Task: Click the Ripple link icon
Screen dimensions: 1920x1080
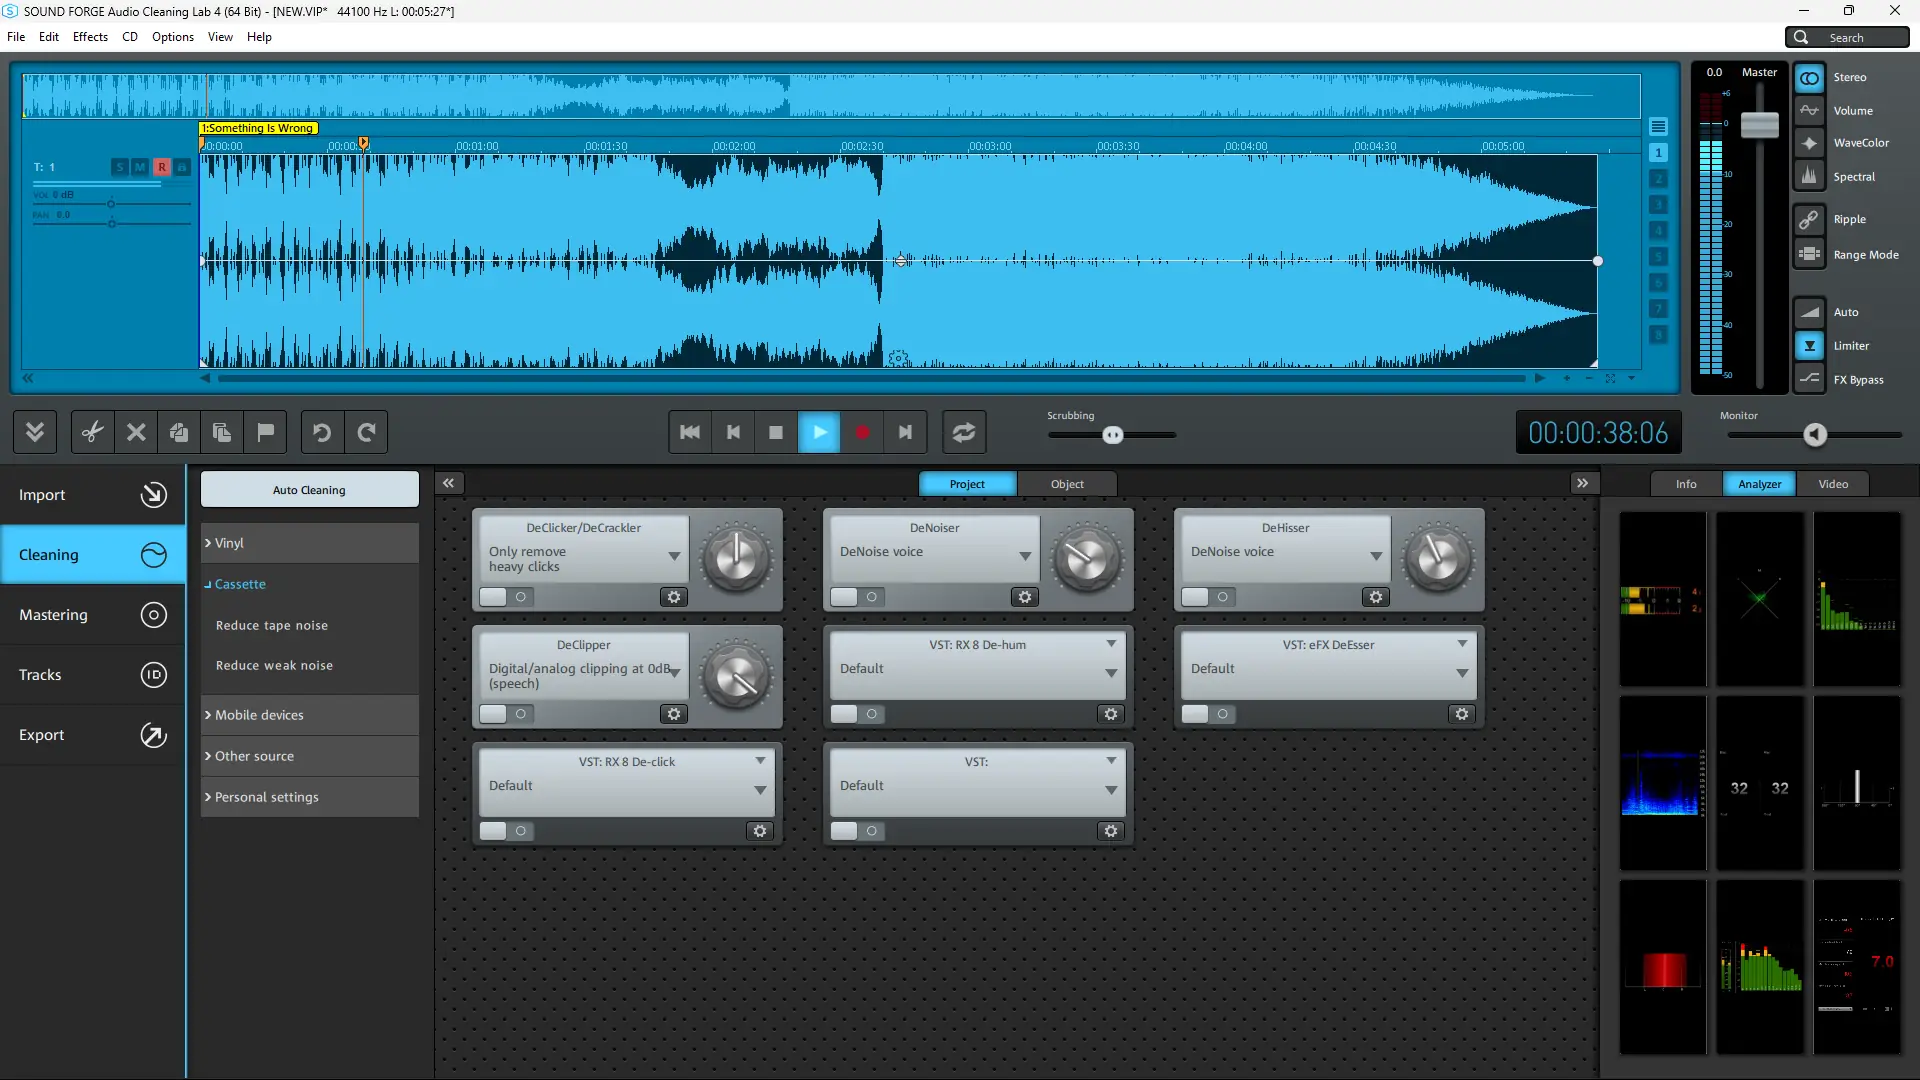Action: [1809, 219]
